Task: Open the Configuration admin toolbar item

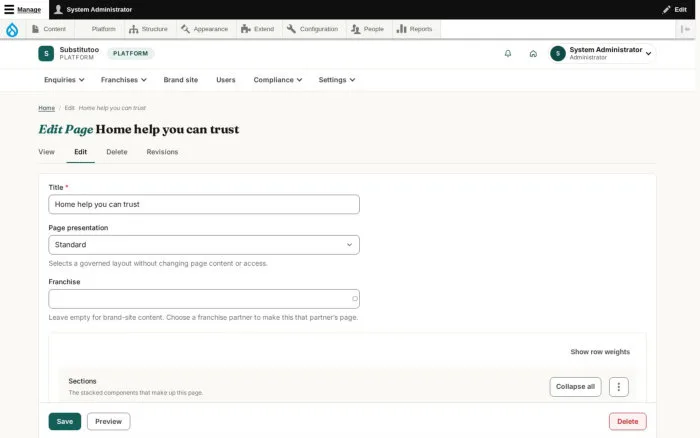Action: [x=312, y=29]
